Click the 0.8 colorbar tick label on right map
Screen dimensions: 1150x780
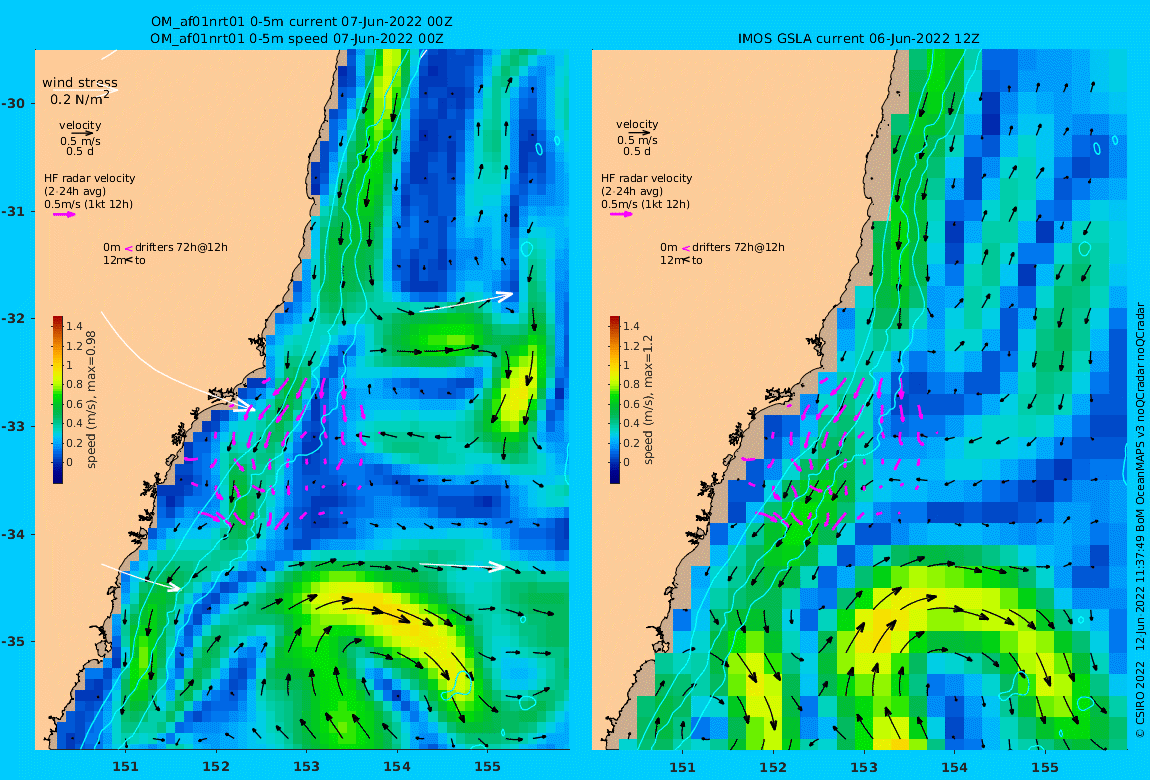click(x=631, y=384)
